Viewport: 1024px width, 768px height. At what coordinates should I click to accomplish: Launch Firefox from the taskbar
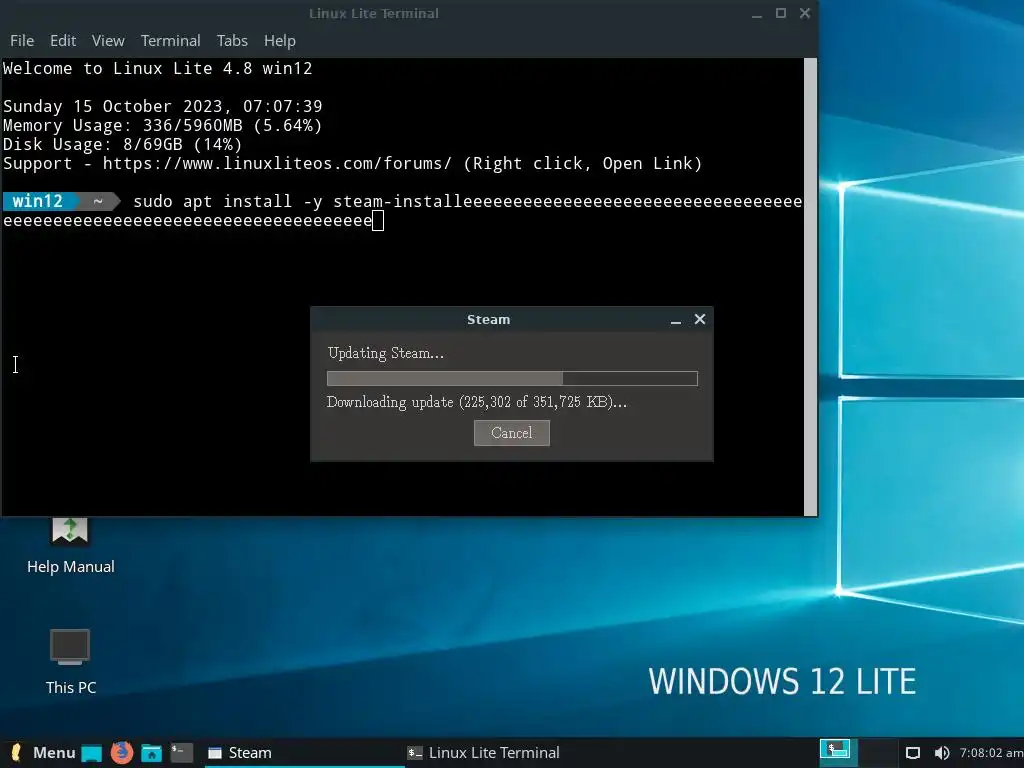click(x=121, y=753)
